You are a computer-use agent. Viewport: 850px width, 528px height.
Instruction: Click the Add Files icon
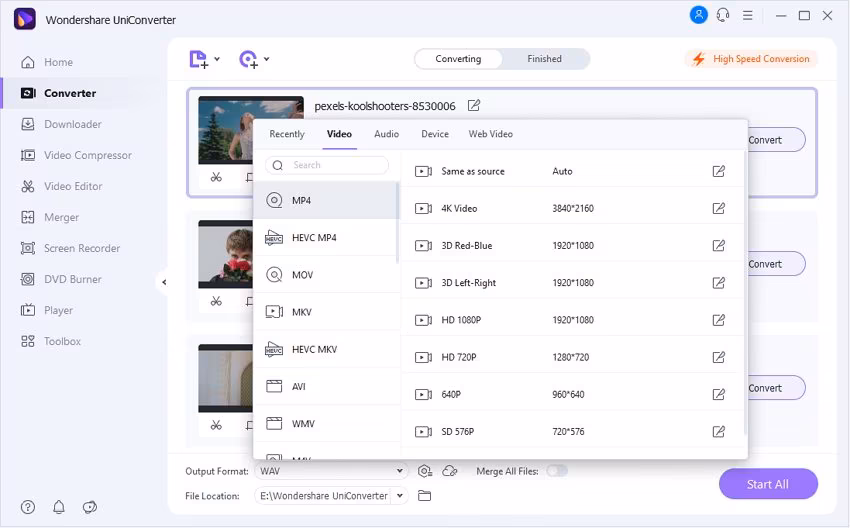(198, 59)
